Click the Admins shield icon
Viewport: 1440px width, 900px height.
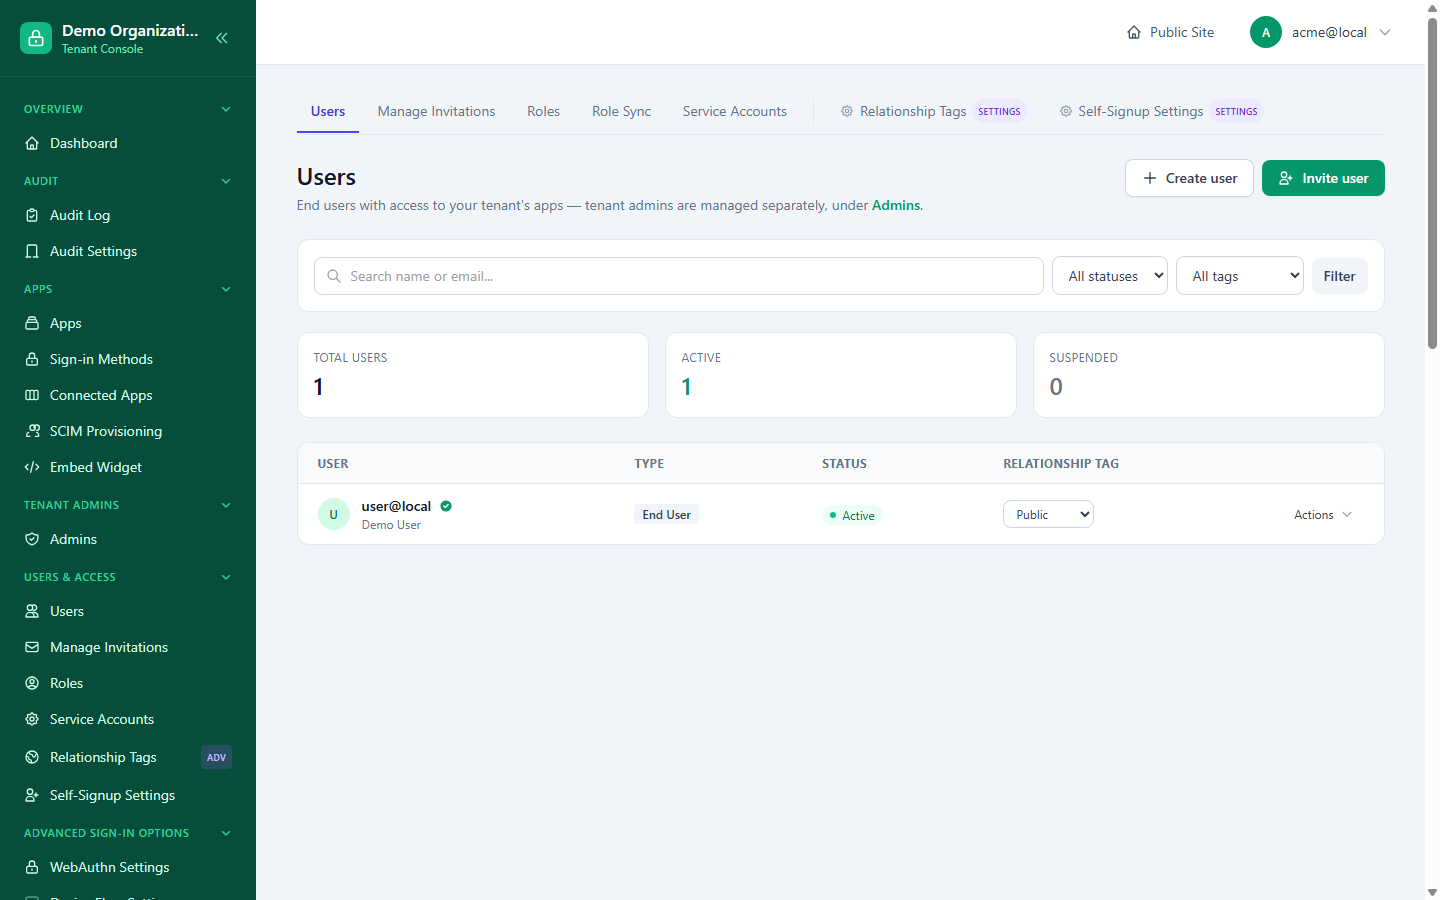[x=32, y=539]
